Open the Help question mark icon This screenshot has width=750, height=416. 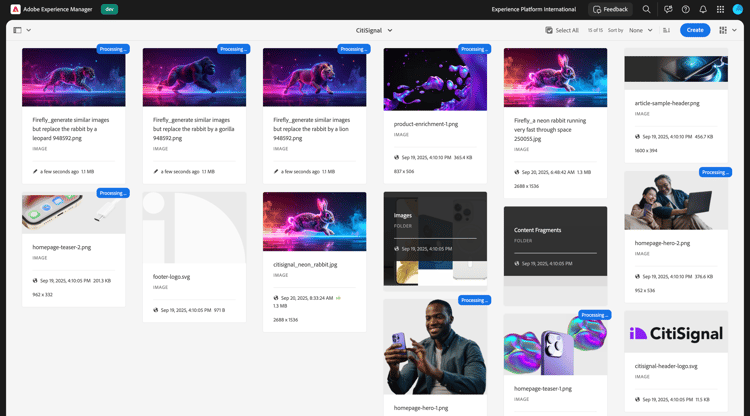click(x=685, y=9)
